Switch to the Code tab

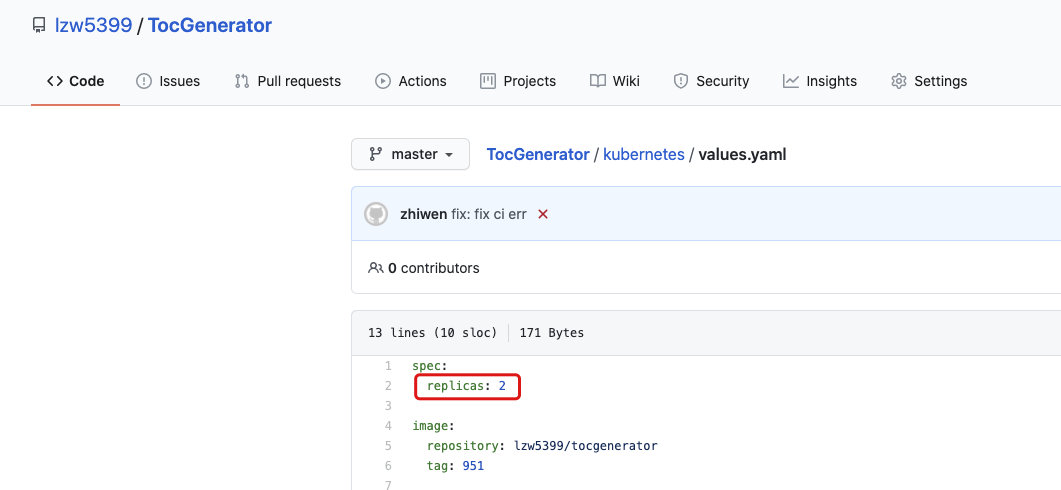pyautogui.click(x=75, y=81)
